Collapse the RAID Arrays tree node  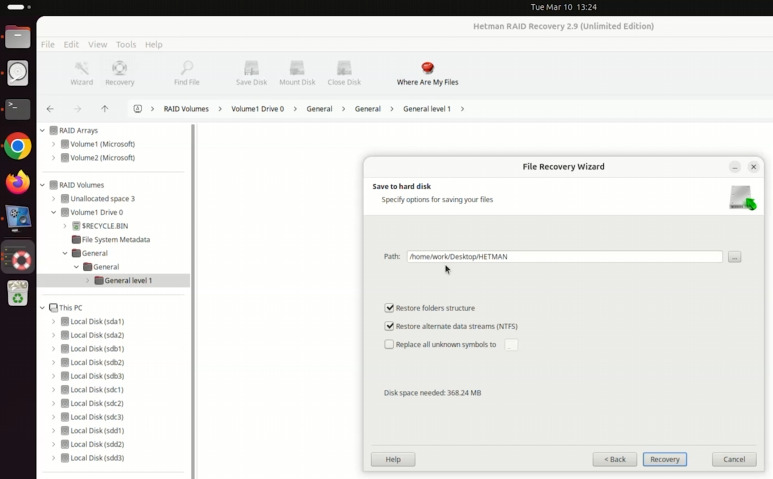pos(42,131)
